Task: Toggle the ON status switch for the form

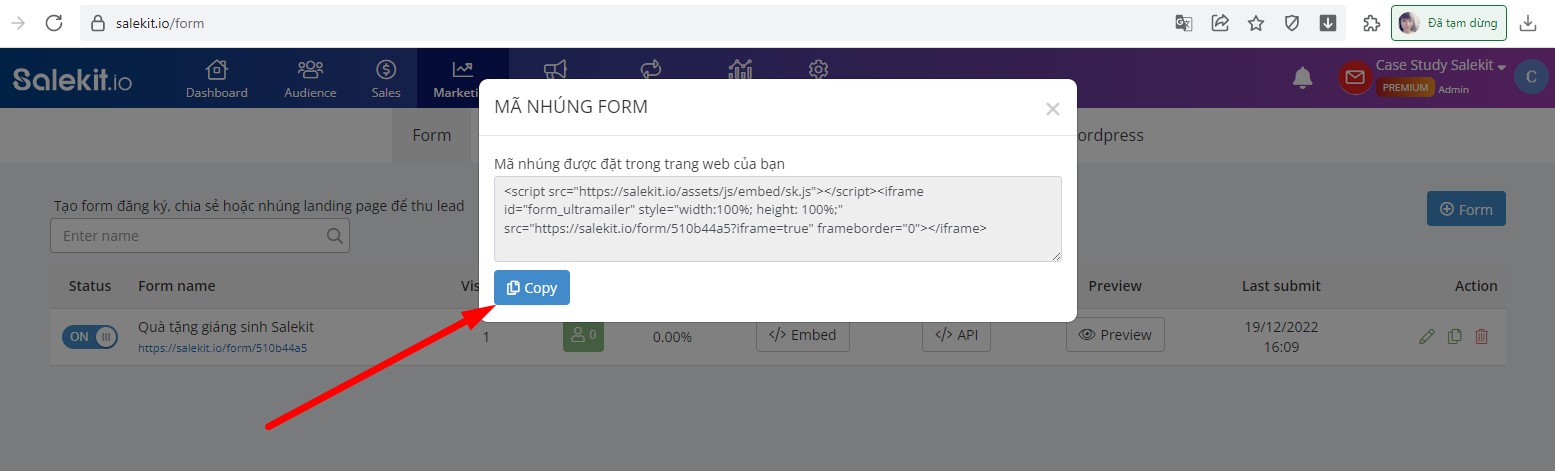Action: point(90,337)
